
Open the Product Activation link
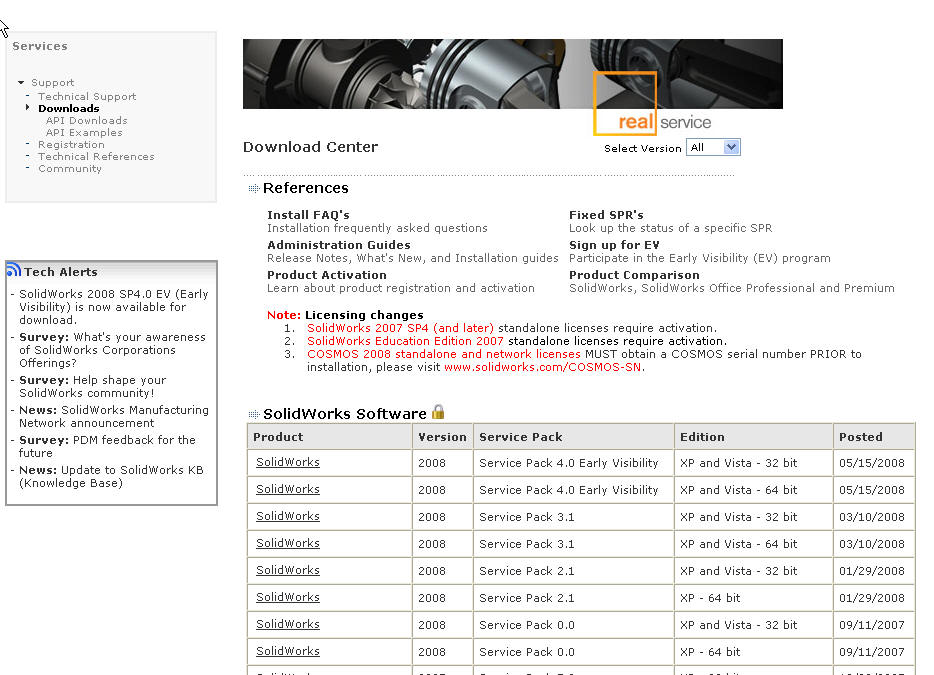[326, 275]
